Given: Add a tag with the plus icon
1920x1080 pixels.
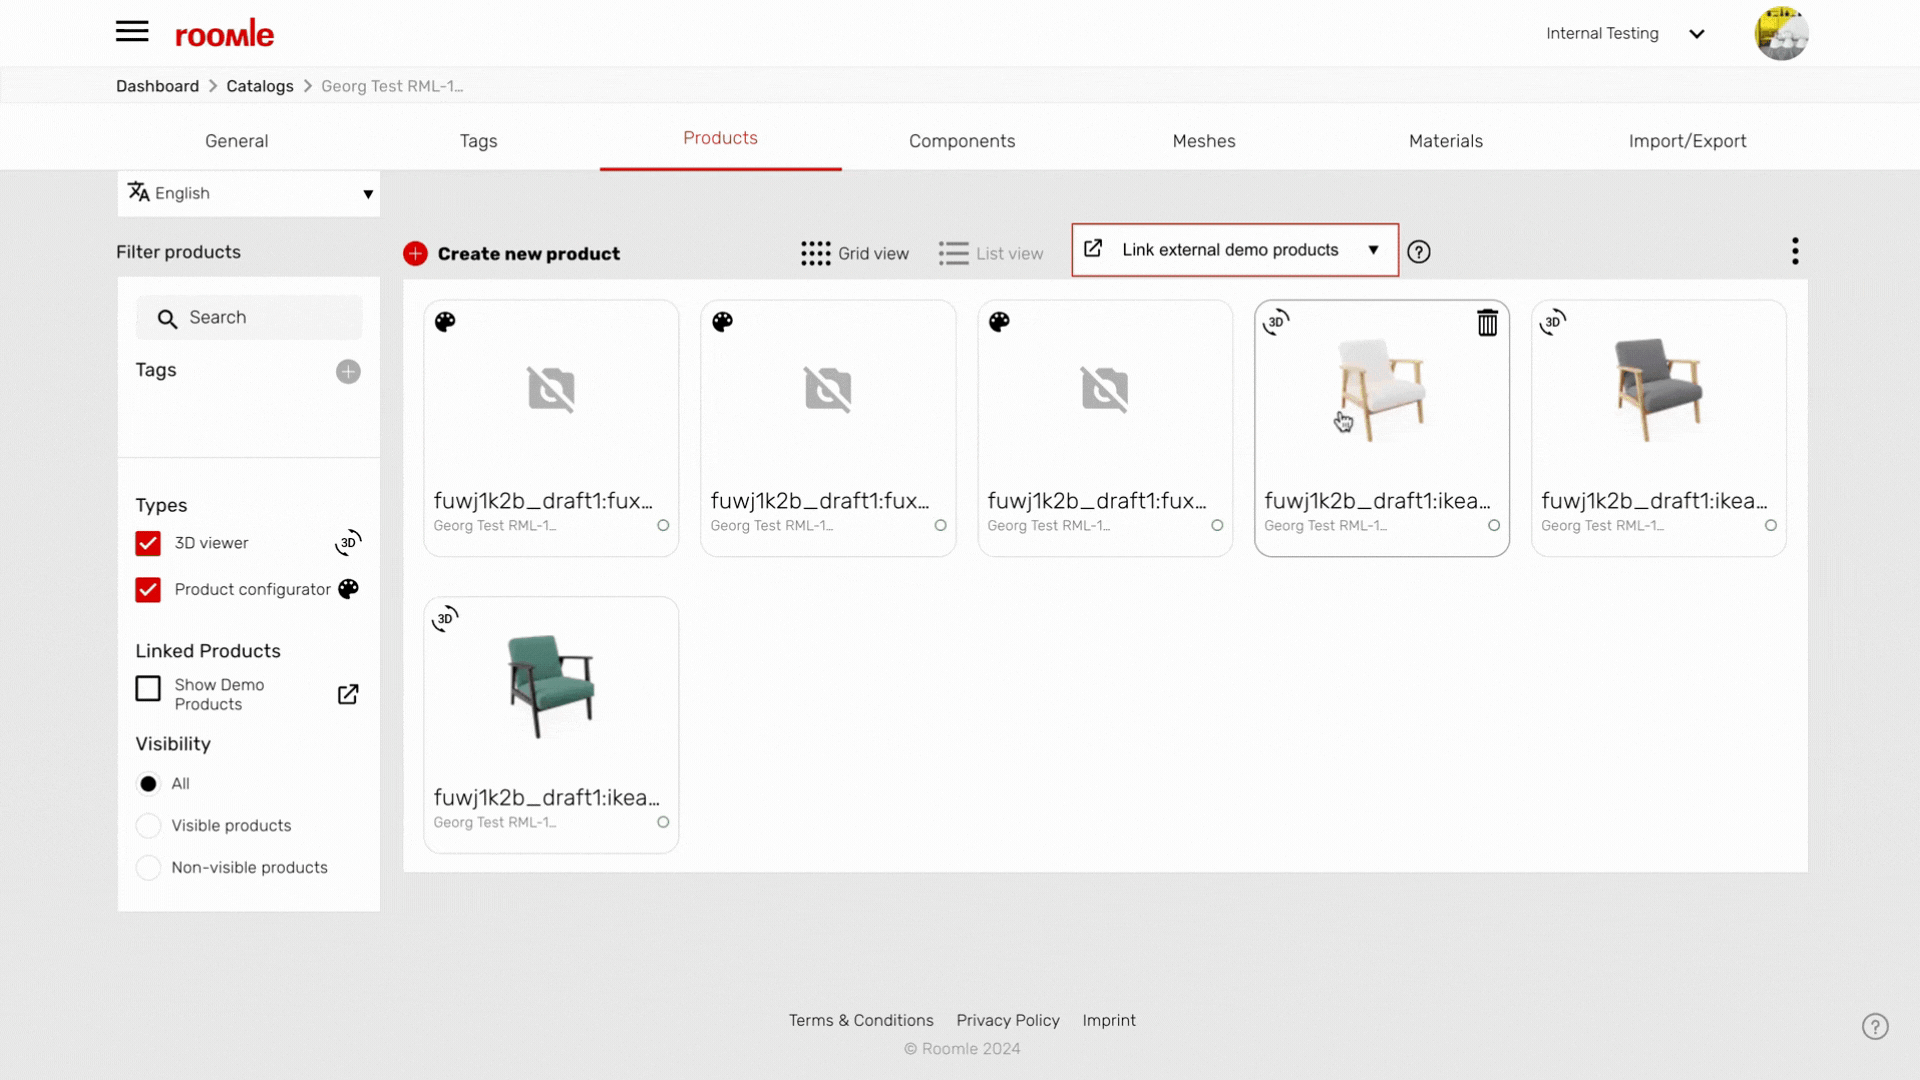Looking at the screenshot, I should 348,372.
